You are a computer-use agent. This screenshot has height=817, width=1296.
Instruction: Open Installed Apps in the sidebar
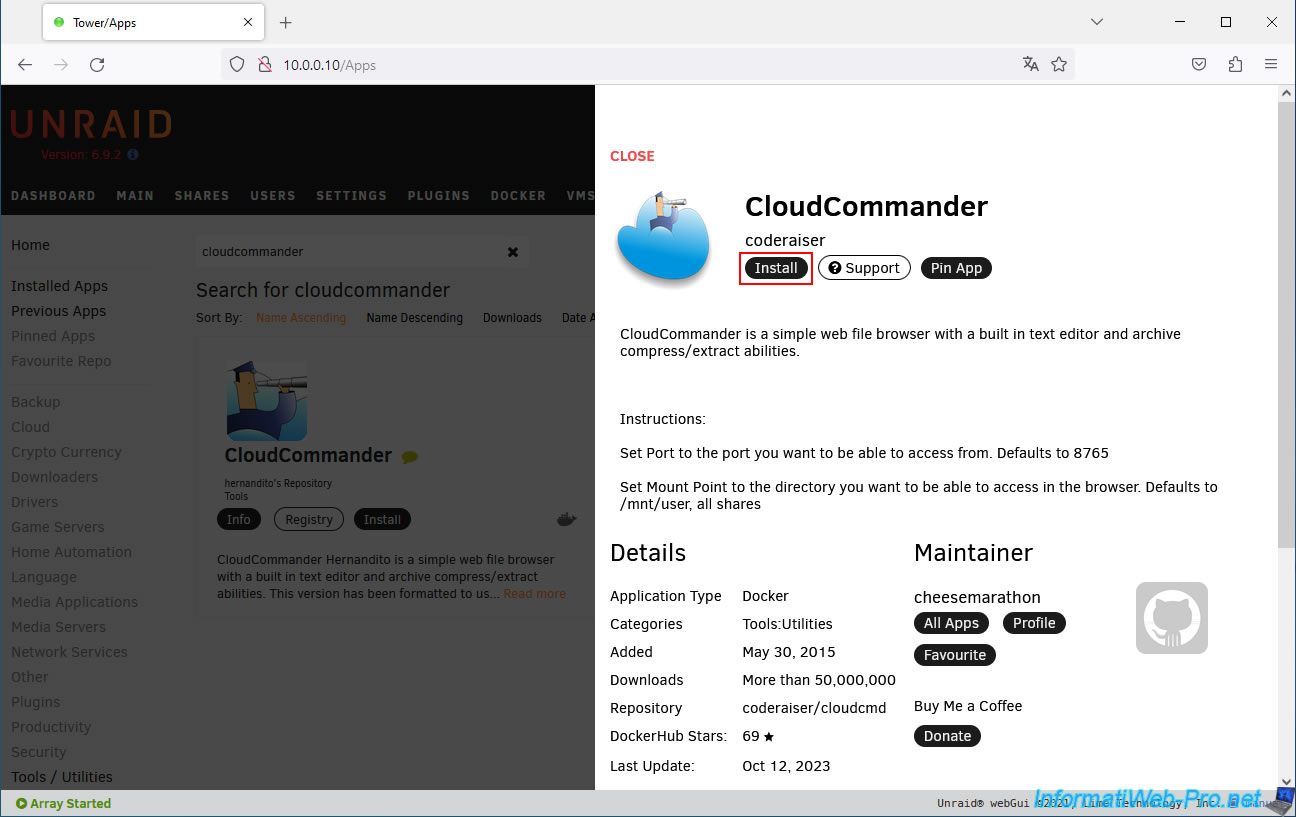(59, 286)
